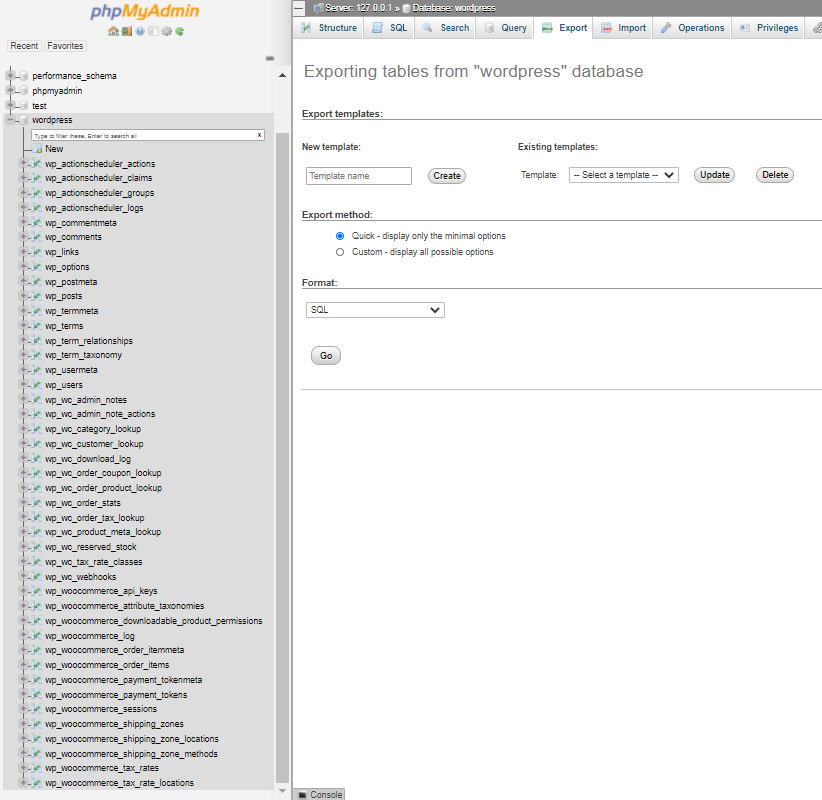Click the wp_comments table icon
The height and width of the screenshot is (800, 822).
36,237
